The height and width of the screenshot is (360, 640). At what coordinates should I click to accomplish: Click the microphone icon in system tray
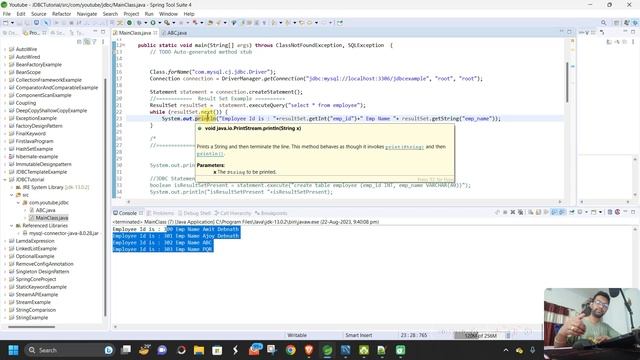click(x=533, y=350)
